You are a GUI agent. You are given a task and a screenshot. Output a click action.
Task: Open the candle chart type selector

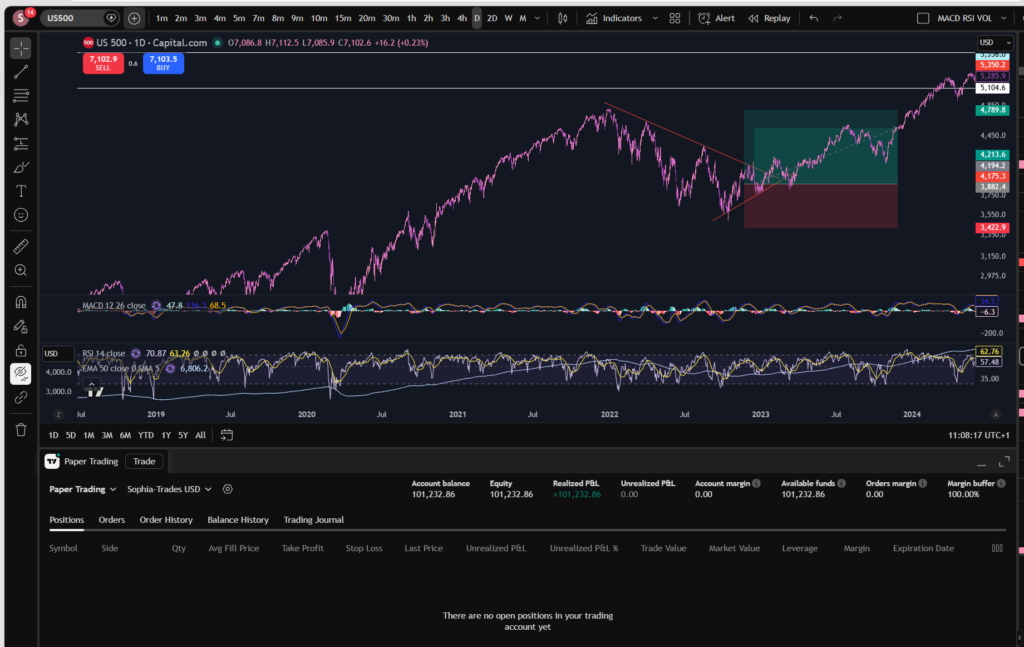click(x=562, y=18)
